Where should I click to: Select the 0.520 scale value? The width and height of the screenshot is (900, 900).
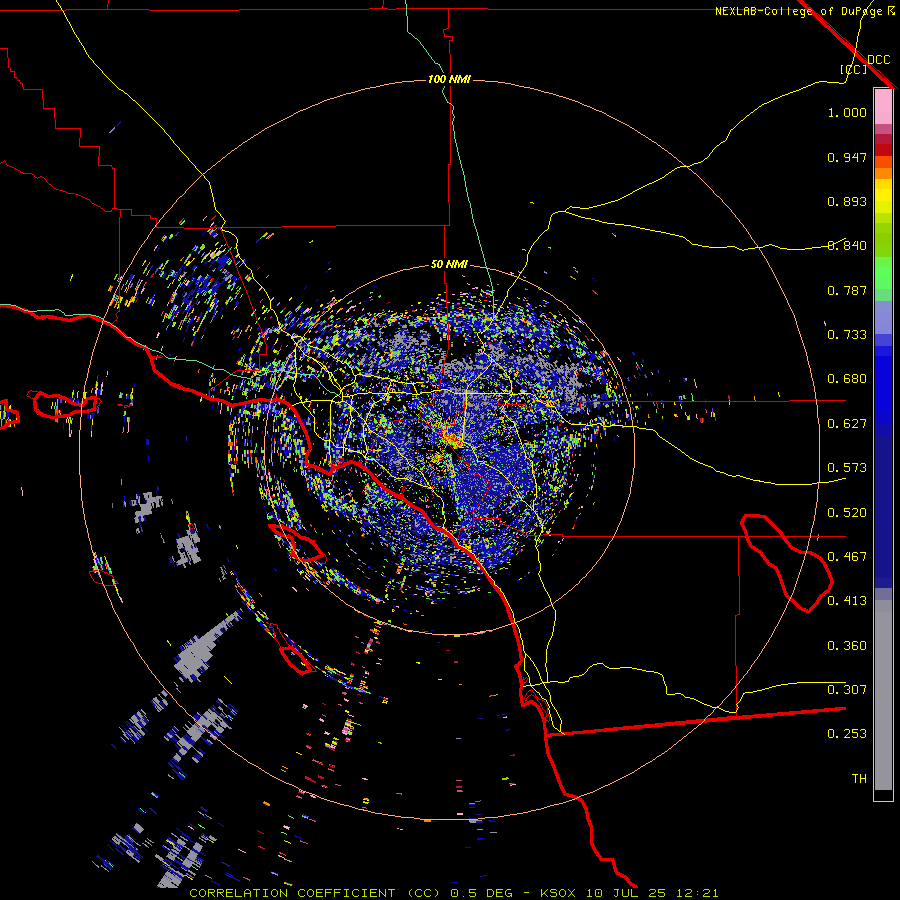[847, 513]
